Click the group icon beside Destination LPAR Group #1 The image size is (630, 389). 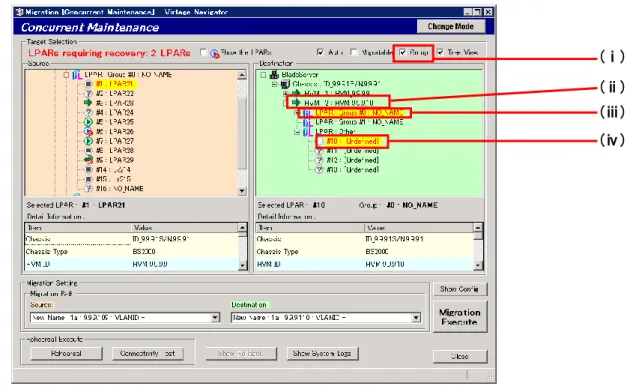click(308, 122)
